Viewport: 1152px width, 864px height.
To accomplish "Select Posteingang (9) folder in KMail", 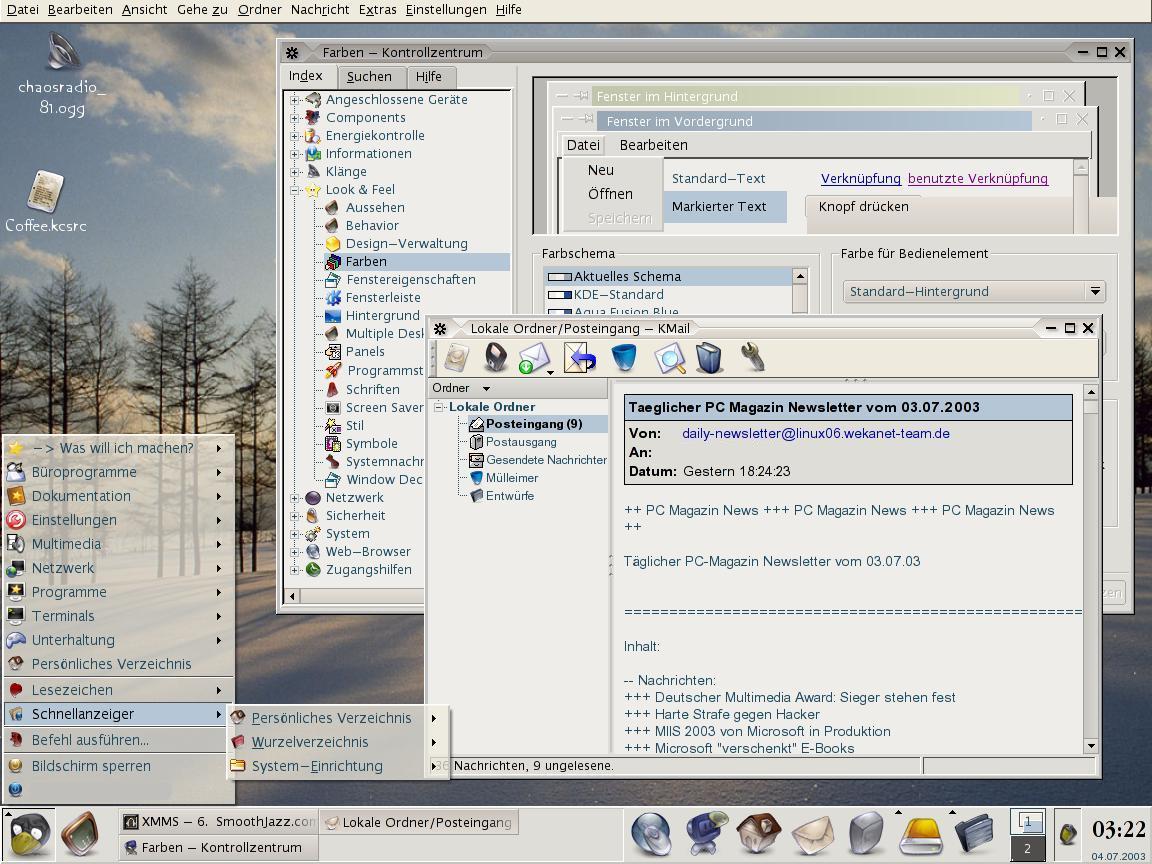I will (533, 424).
